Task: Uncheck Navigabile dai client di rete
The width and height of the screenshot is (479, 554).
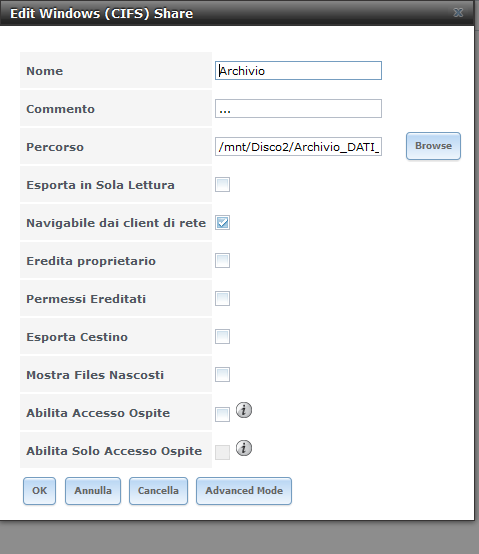Action: [223, 223]
